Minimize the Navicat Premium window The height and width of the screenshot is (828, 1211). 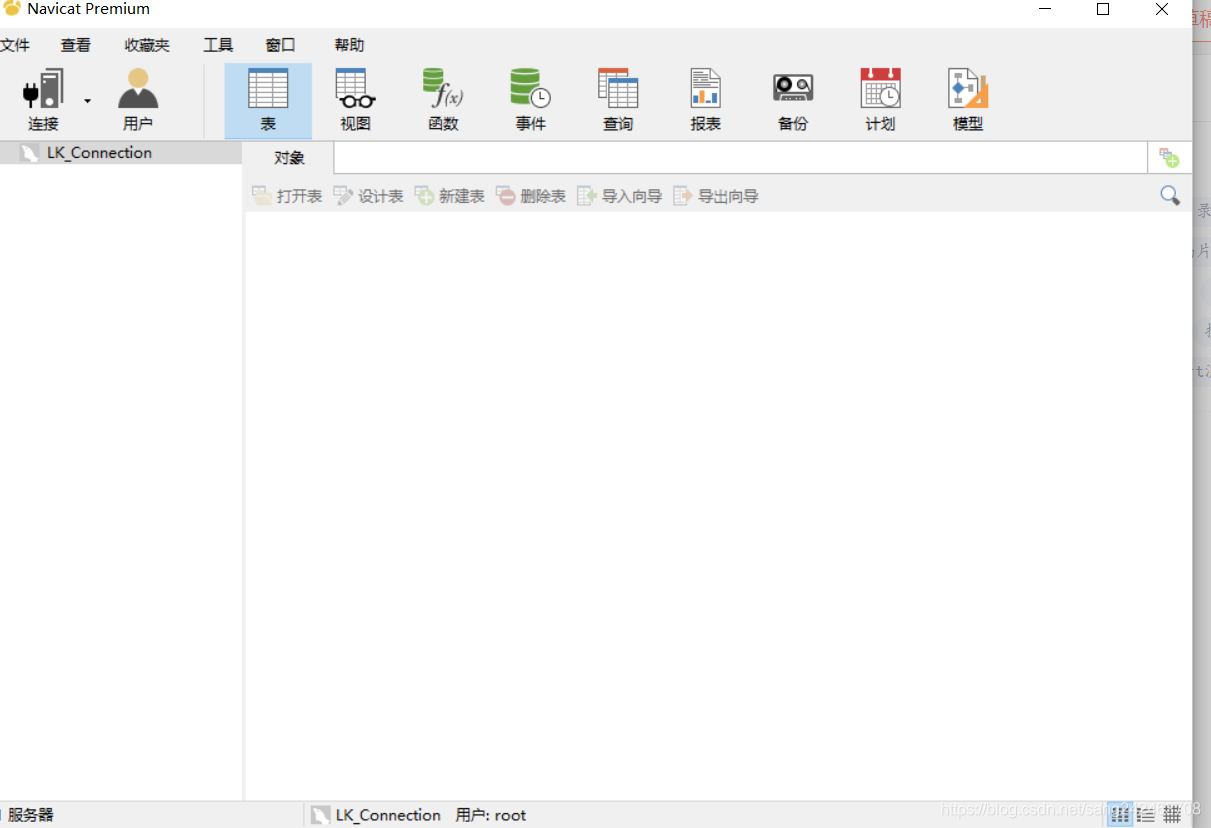[1045, 9]
